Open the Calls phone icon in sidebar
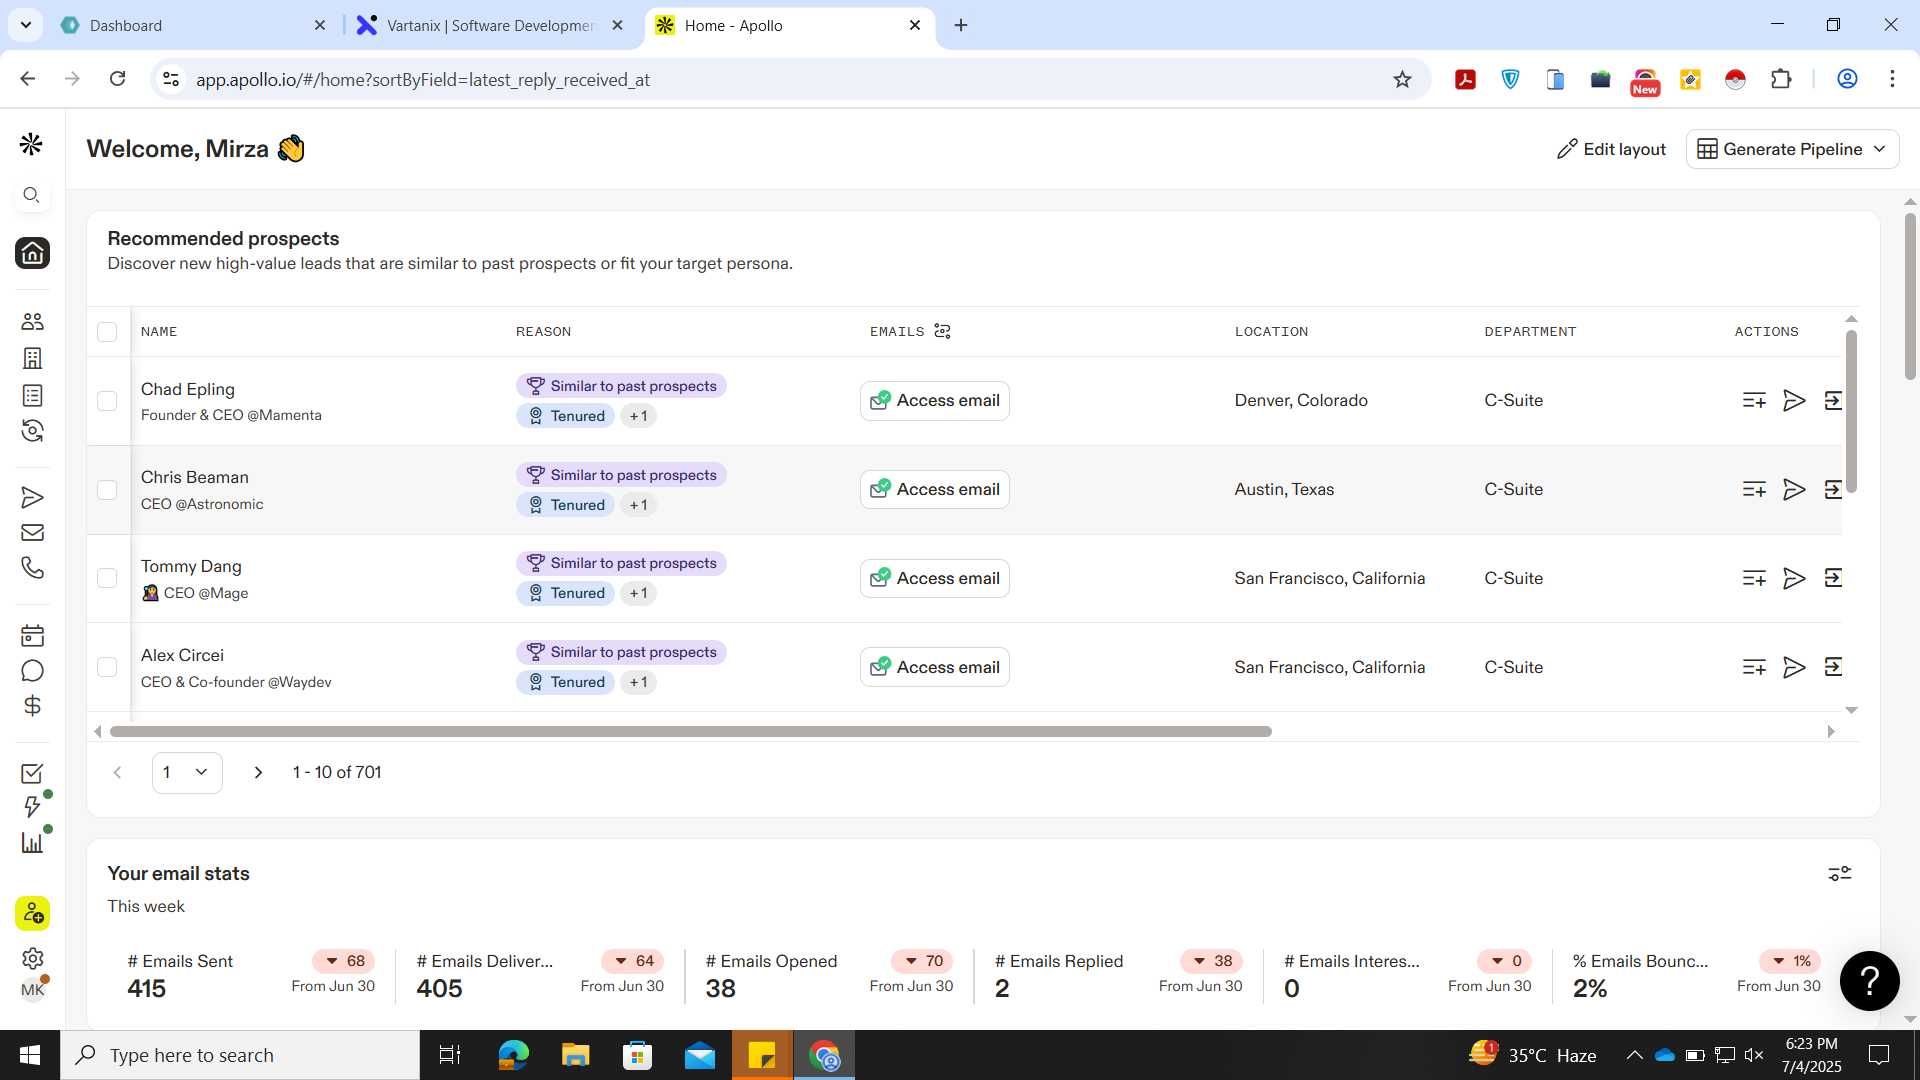Viewport: 1920px width, 1080px height. click(x=32, y=568)
